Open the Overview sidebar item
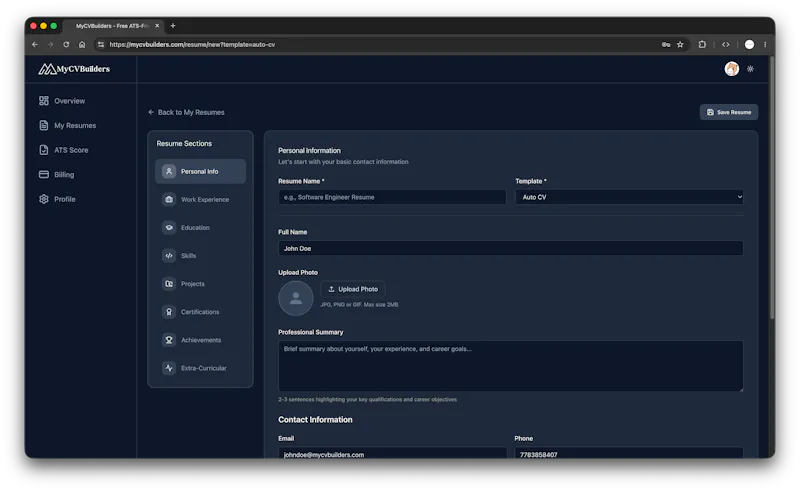Screen dimensions: 800x491 coord(62,101)
